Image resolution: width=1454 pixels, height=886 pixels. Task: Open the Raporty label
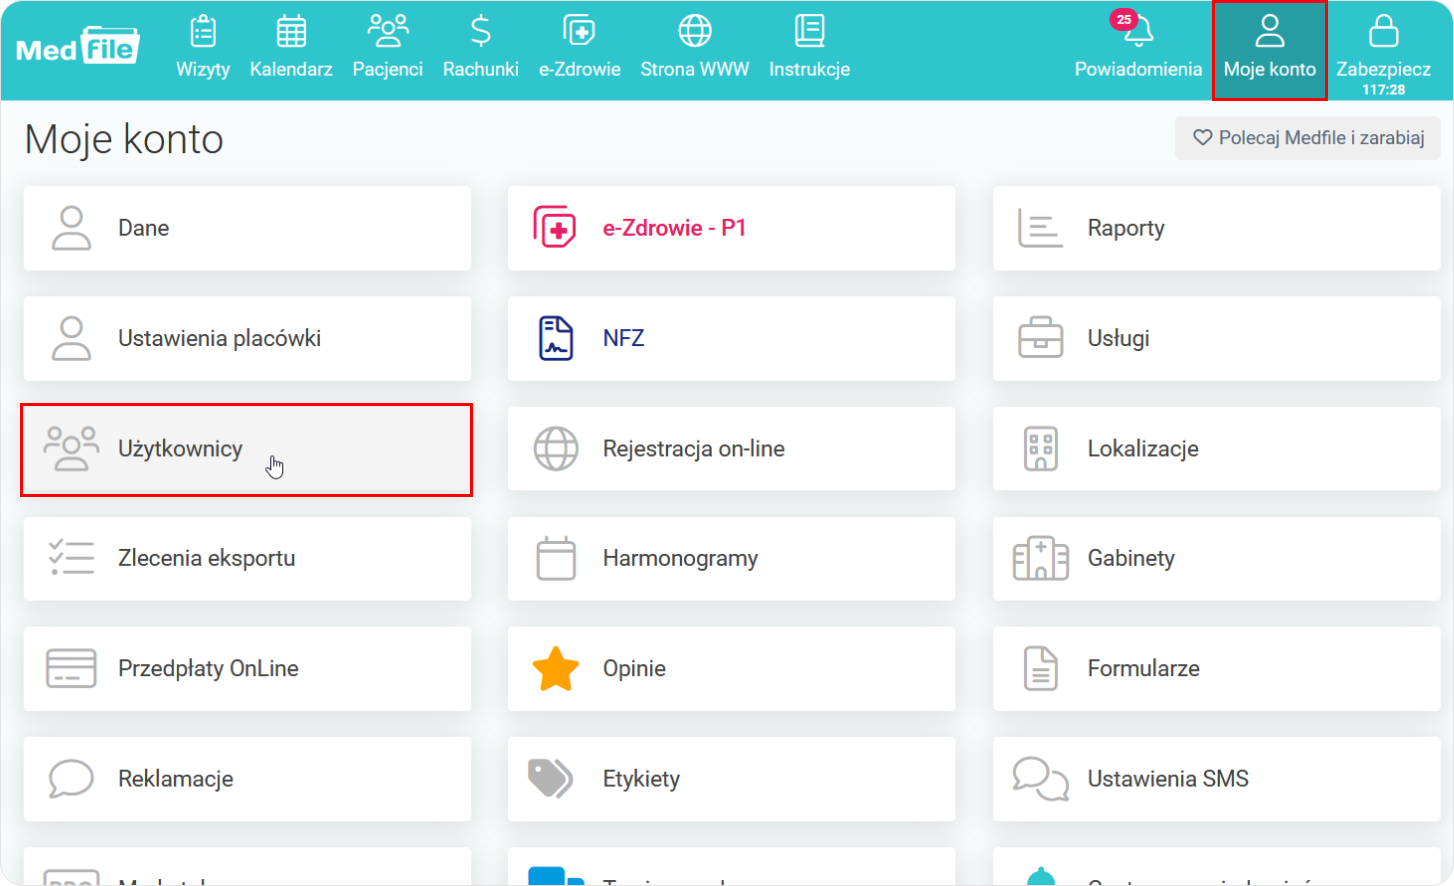[x=1126, y=229]
